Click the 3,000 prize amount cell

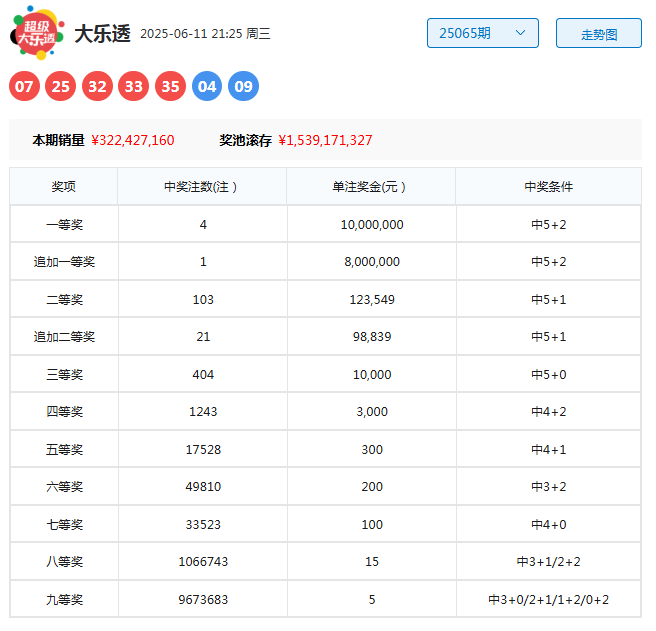pos(372,411)
